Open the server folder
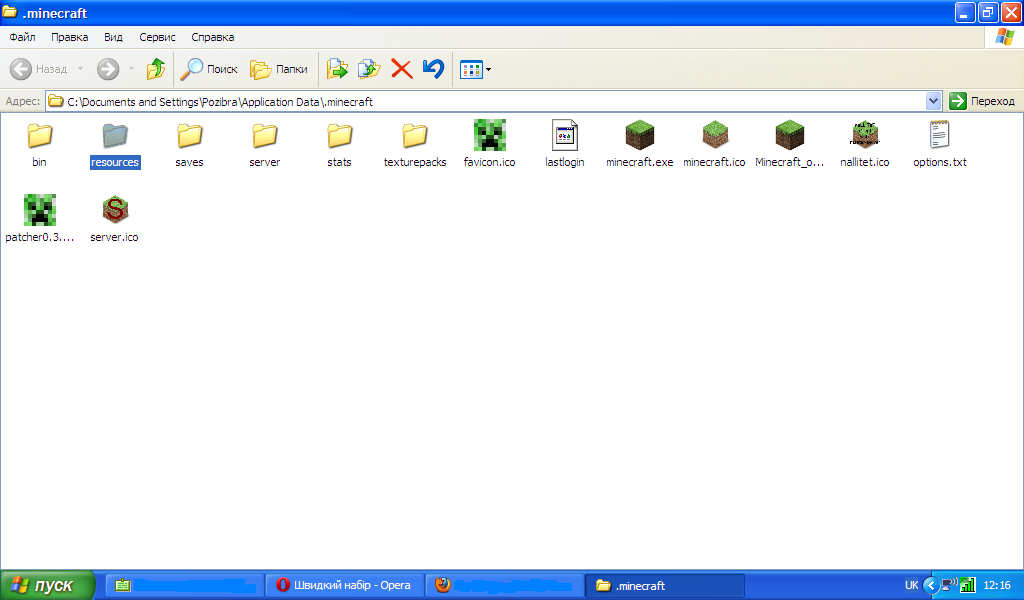Image resolution: width=1024 pixels, height=600 pixels. click(264, 136)
